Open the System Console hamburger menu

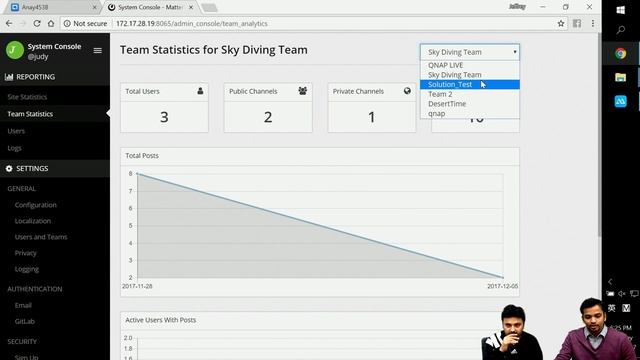pos(98,51)
